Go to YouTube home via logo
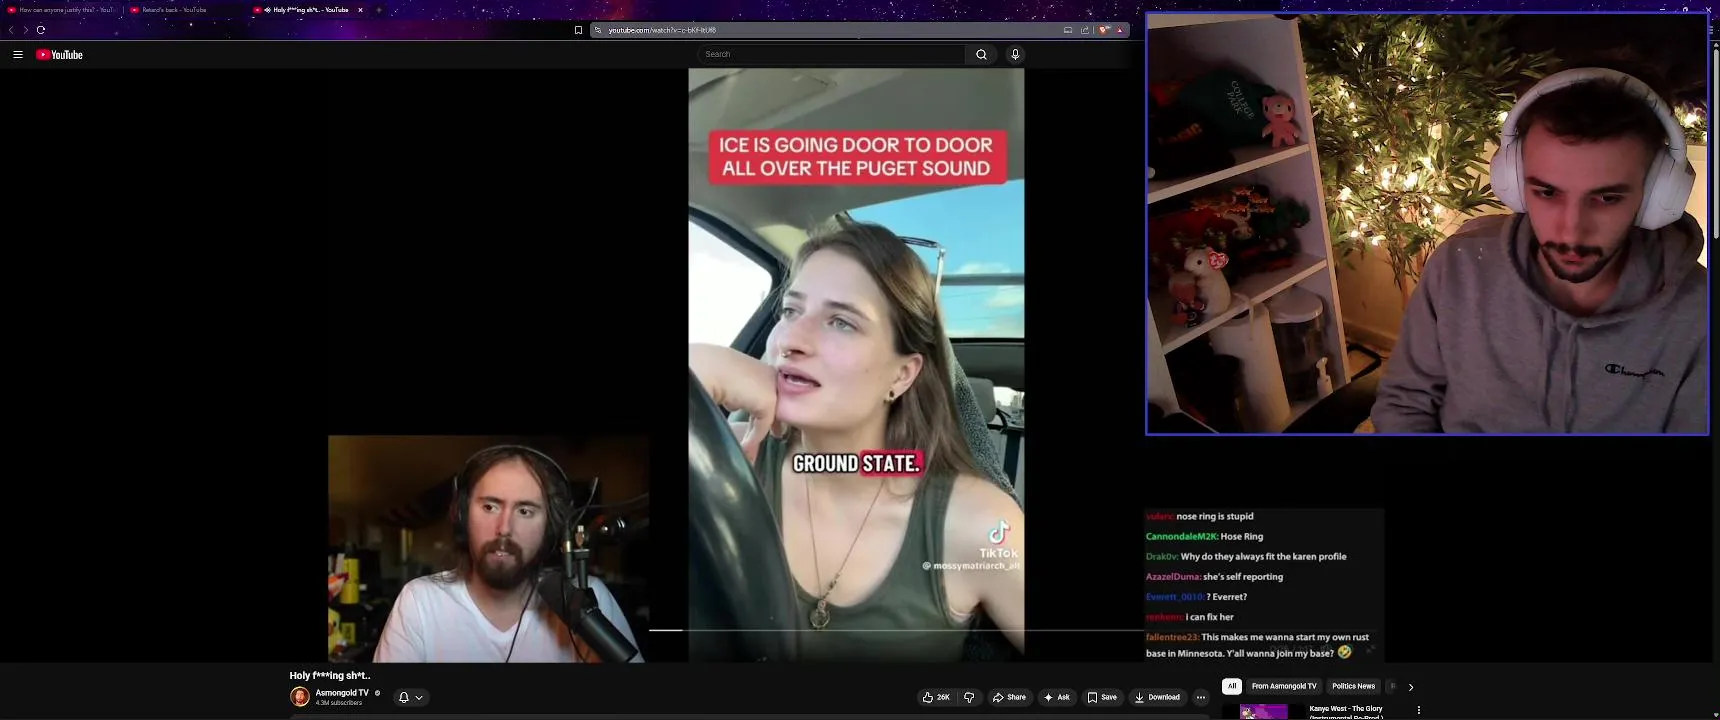The height and width of the screenshot is (720, 1720). click(60, 55)
